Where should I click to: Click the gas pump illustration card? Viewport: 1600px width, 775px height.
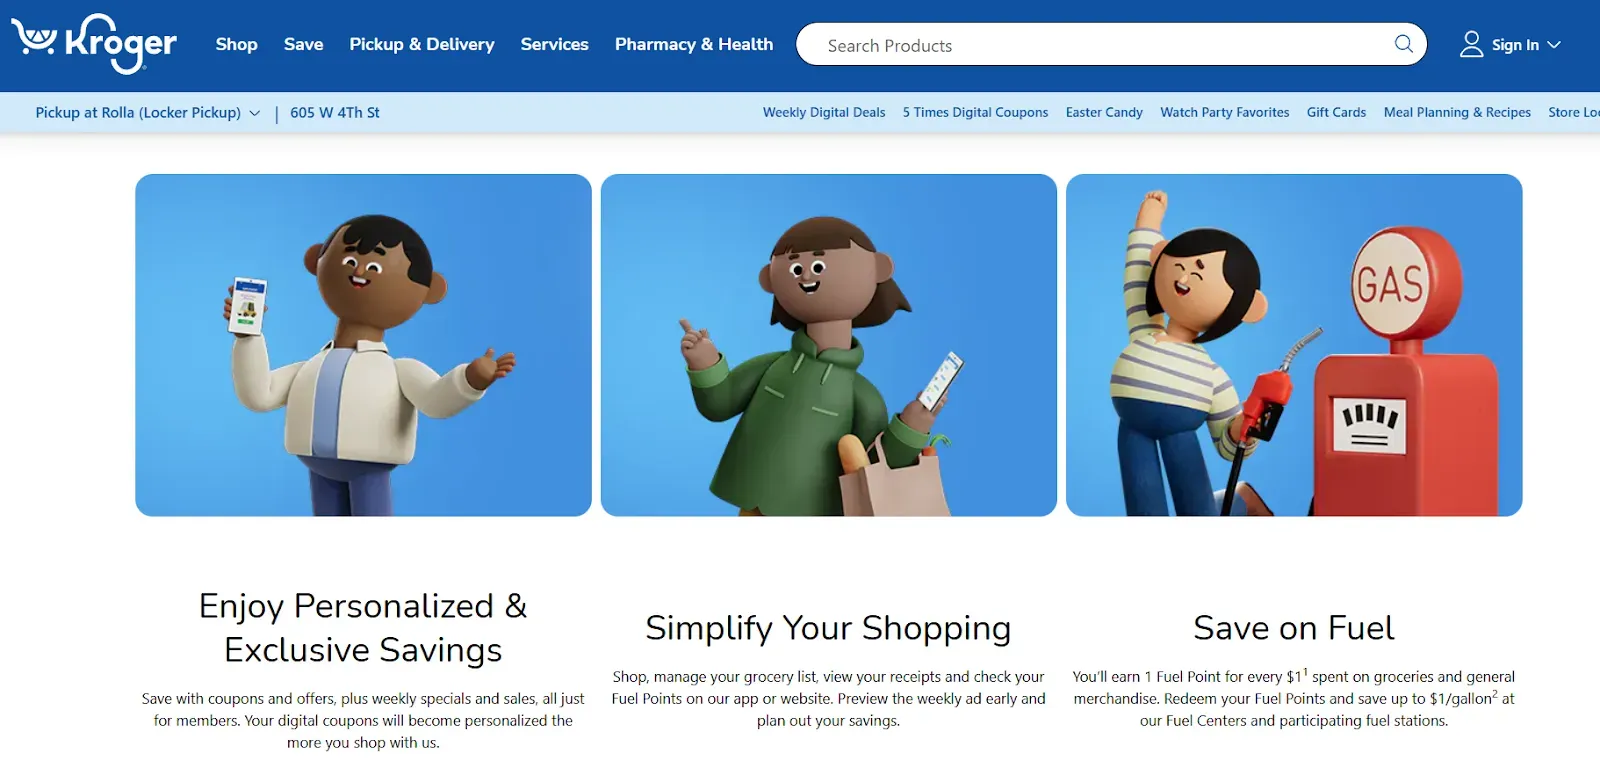(x=1294, y=345)
